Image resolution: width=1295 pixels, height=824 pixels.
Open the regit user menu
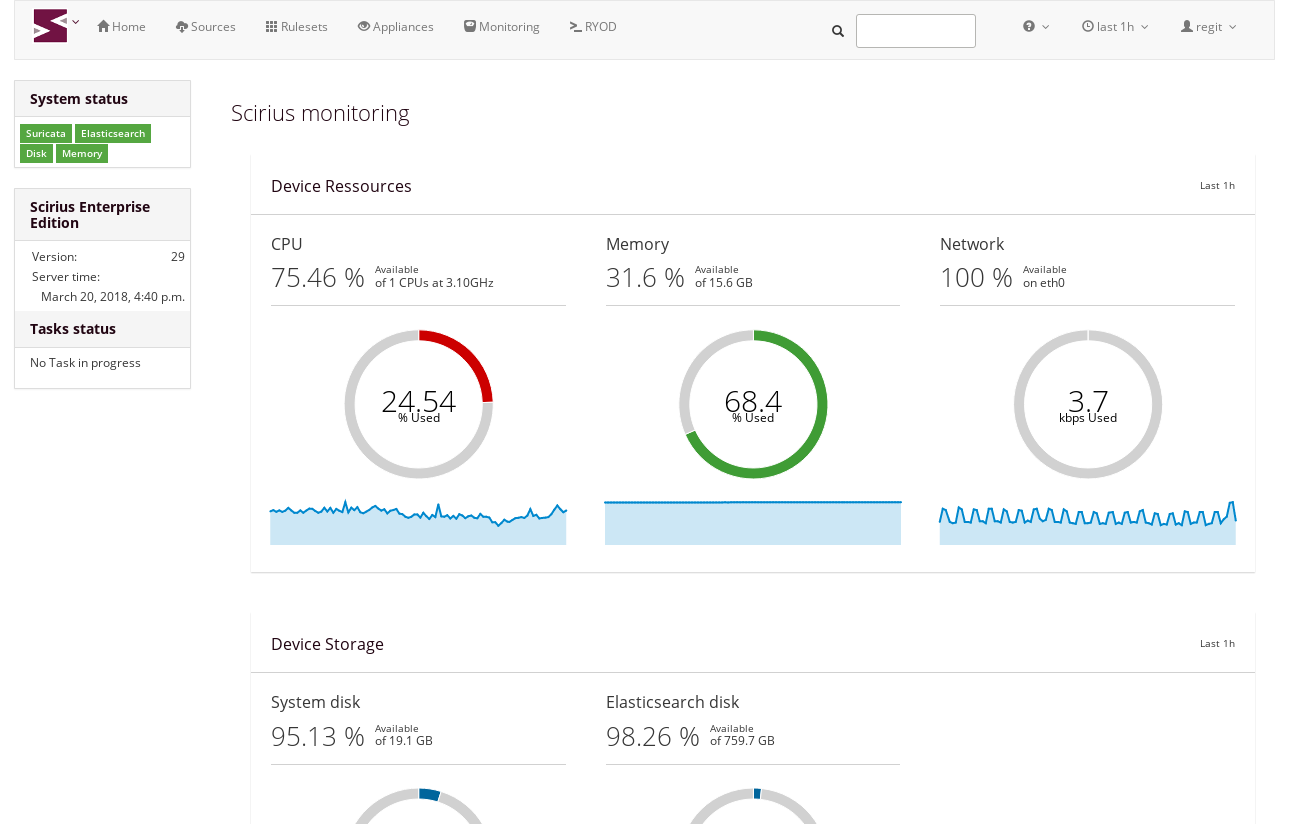(1209, 27)
